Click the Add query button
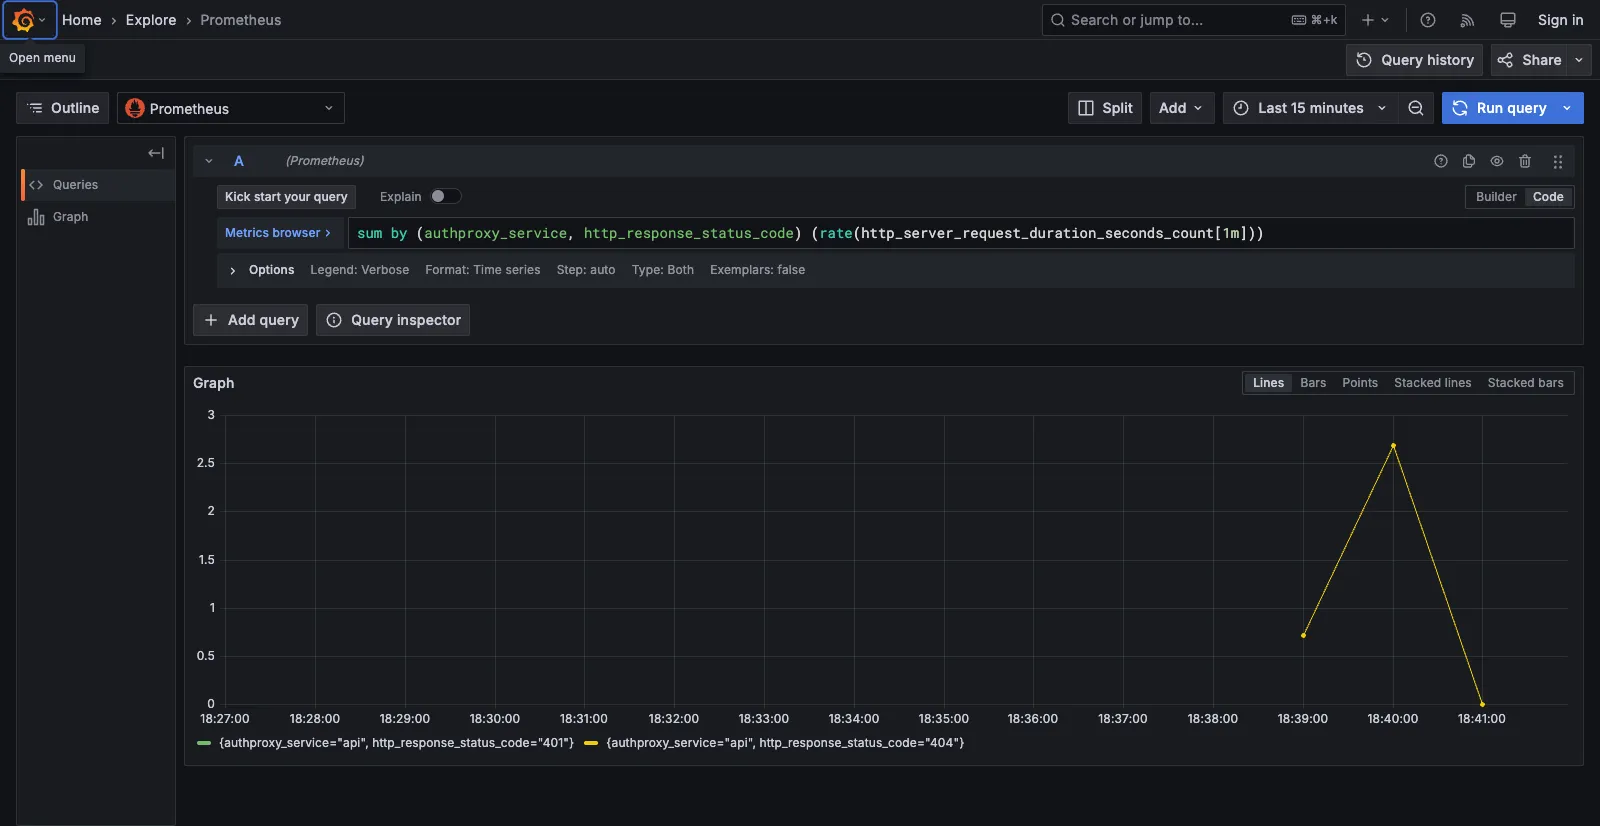Image resolution: width=1600 pixels, height=826 pixels. (x=251, y=320)
